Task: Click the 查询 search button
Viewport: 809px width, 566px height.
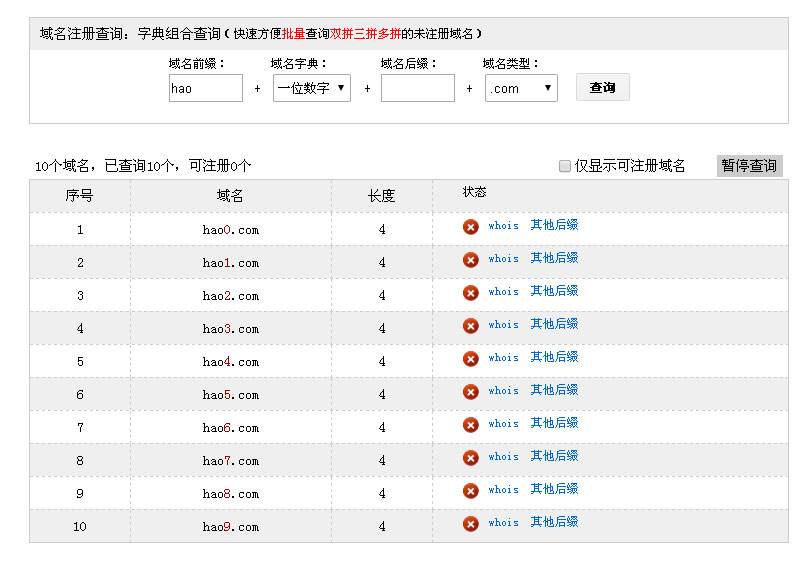Action: pos(603,87)
